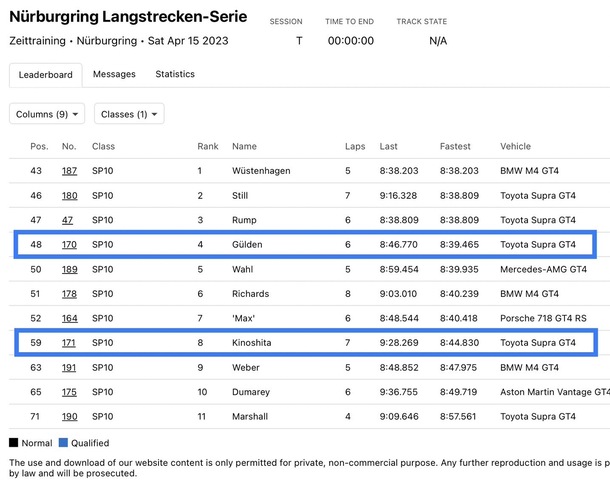Open car number 178 link

[69, 294]
